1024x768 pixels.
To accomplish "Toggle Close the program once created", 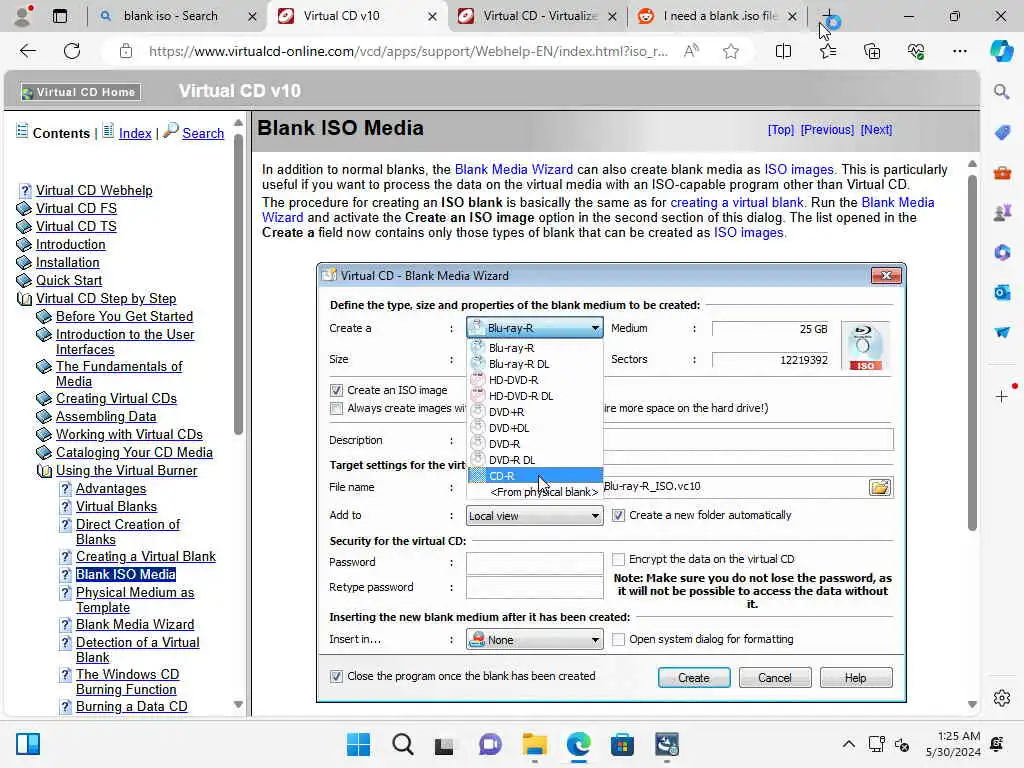I will [336, 677].
